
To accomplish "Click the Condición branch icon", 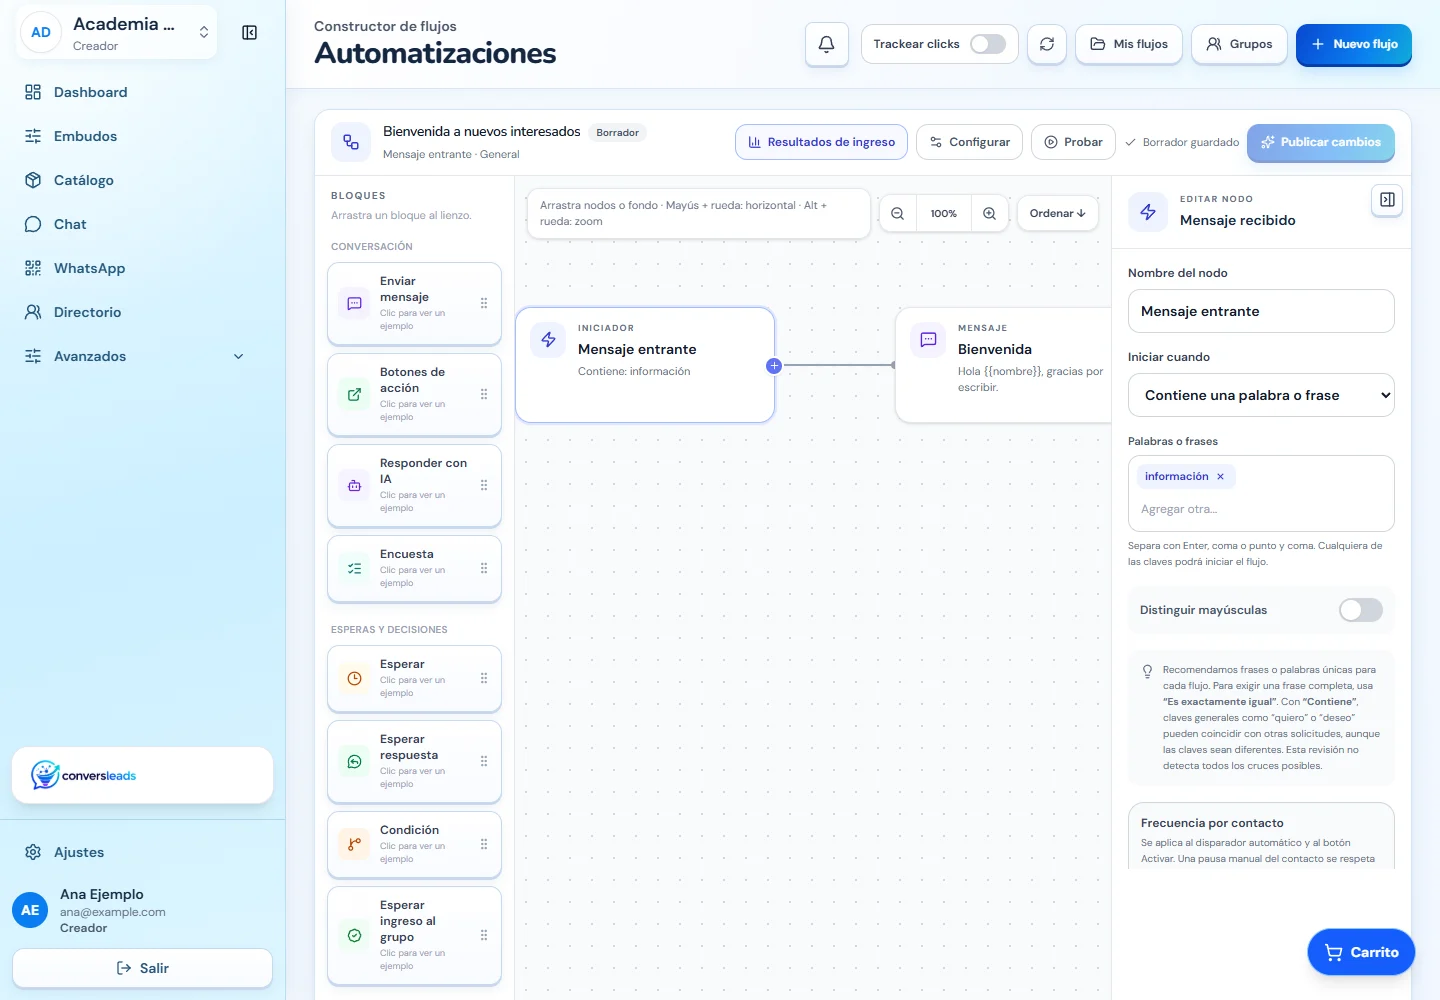I will click(x=354, y=844).
